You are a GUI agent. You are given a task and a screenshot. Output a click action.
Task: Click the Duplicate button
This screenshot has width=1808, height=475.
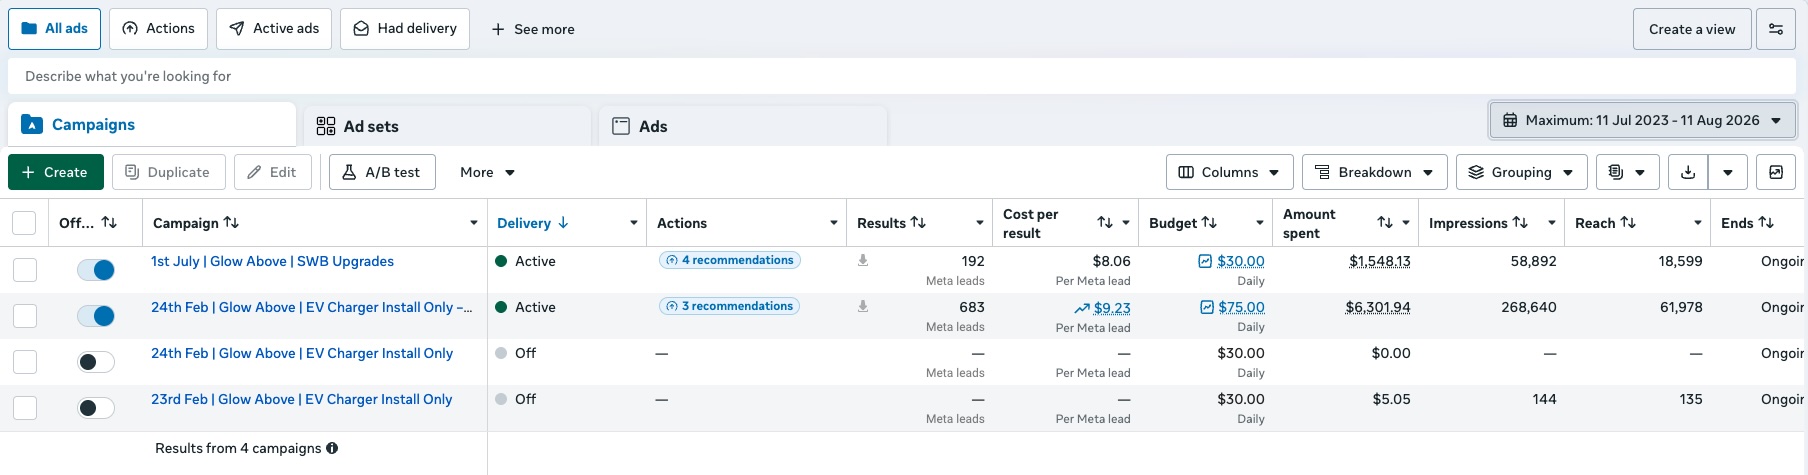(169, 172)
